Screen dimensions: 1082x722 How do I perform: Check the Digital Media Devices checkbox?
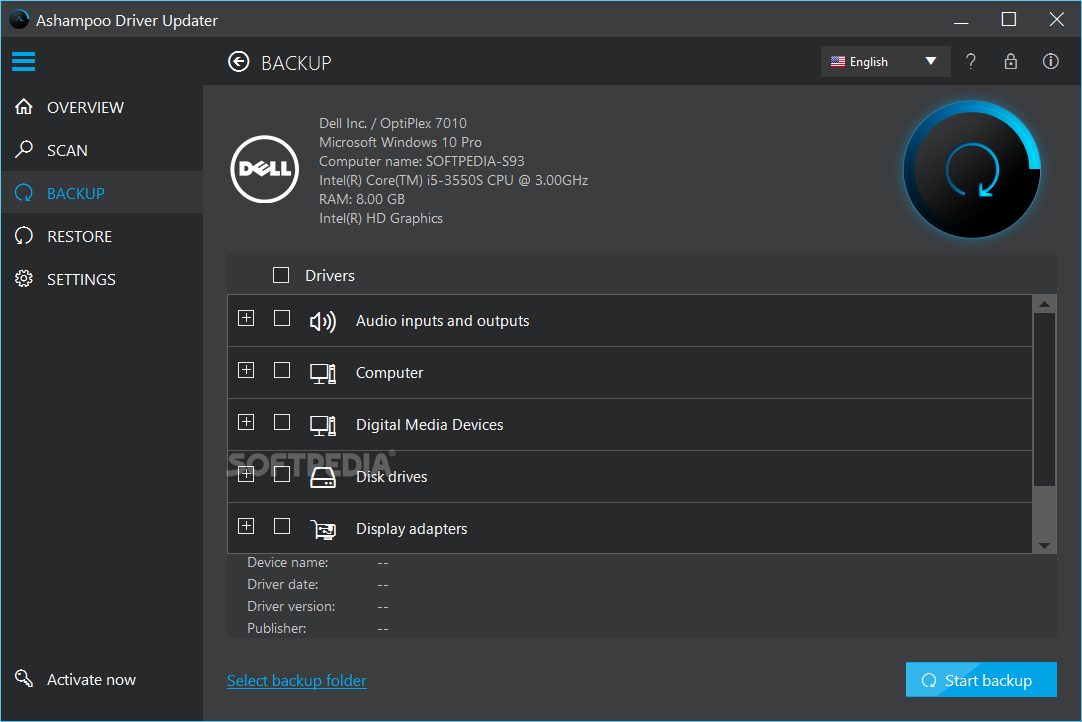click(x=282, y=422)
